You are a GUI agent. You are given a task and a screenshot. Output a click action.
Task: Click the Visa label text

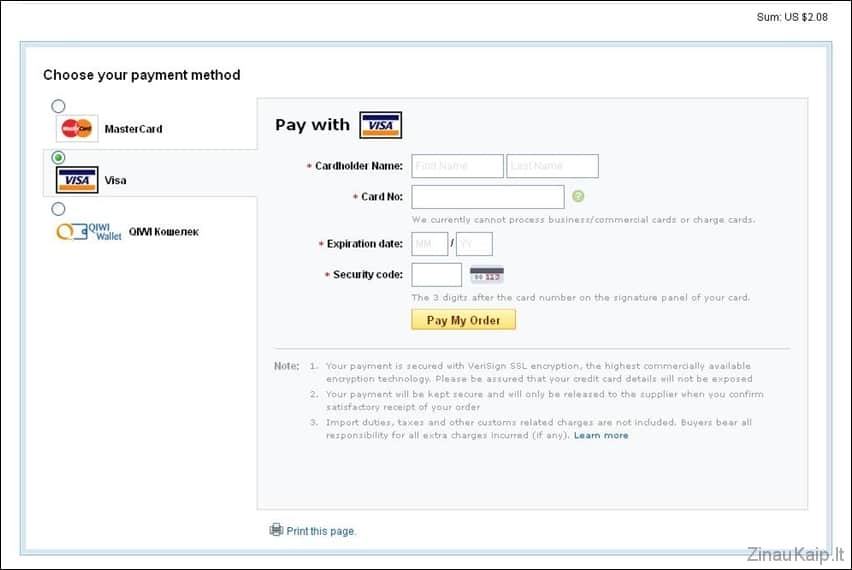(115, 180)
